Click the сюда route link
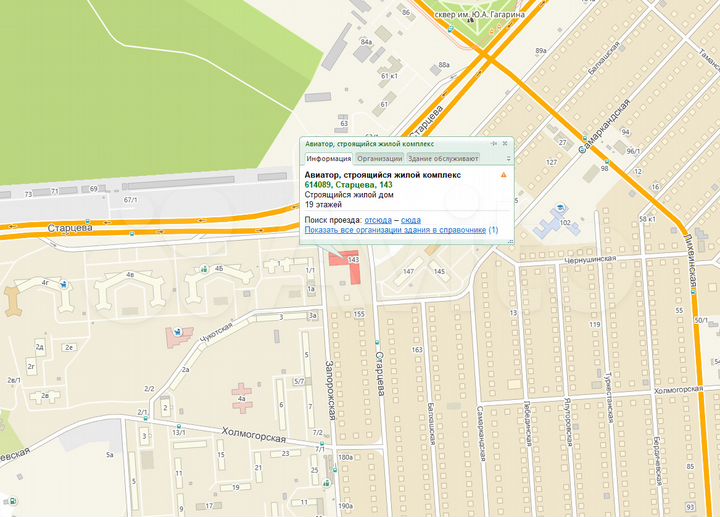The width and height of the screenshot is (720, 517). [x=410, y=219]
